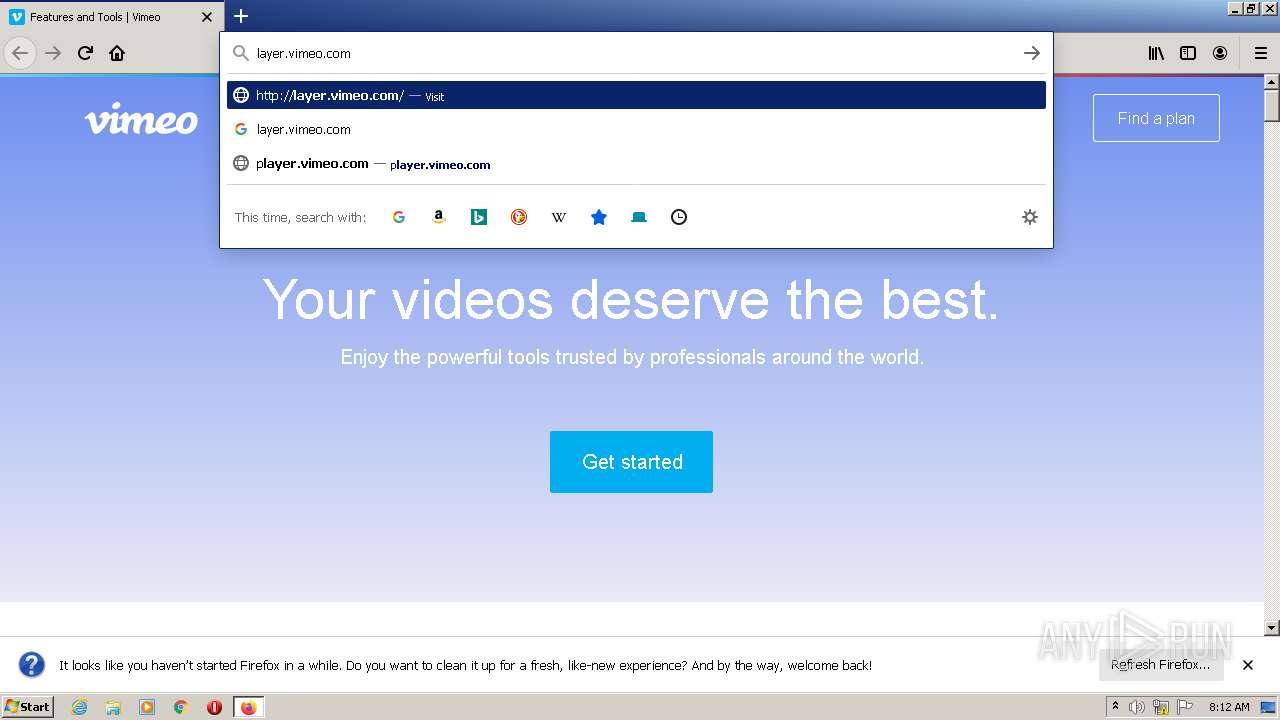This screenshot has height=720, width=1280.
Task: Open a new tab with plus button
Action: 241,16
